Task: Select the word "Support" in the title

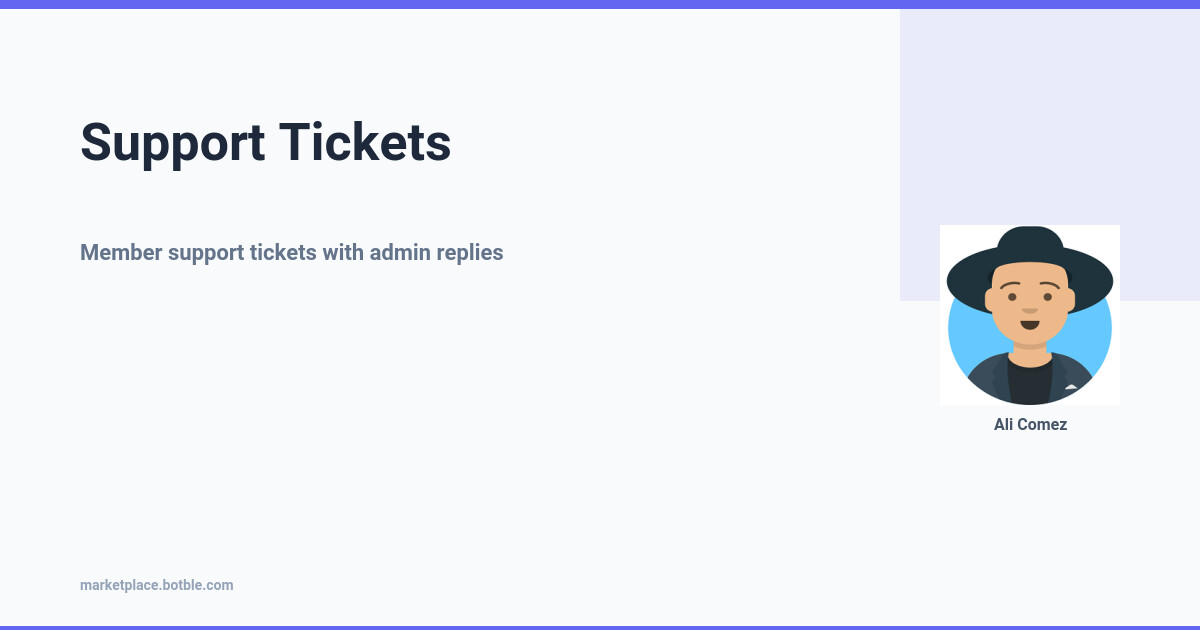Action: coord(172,142)
